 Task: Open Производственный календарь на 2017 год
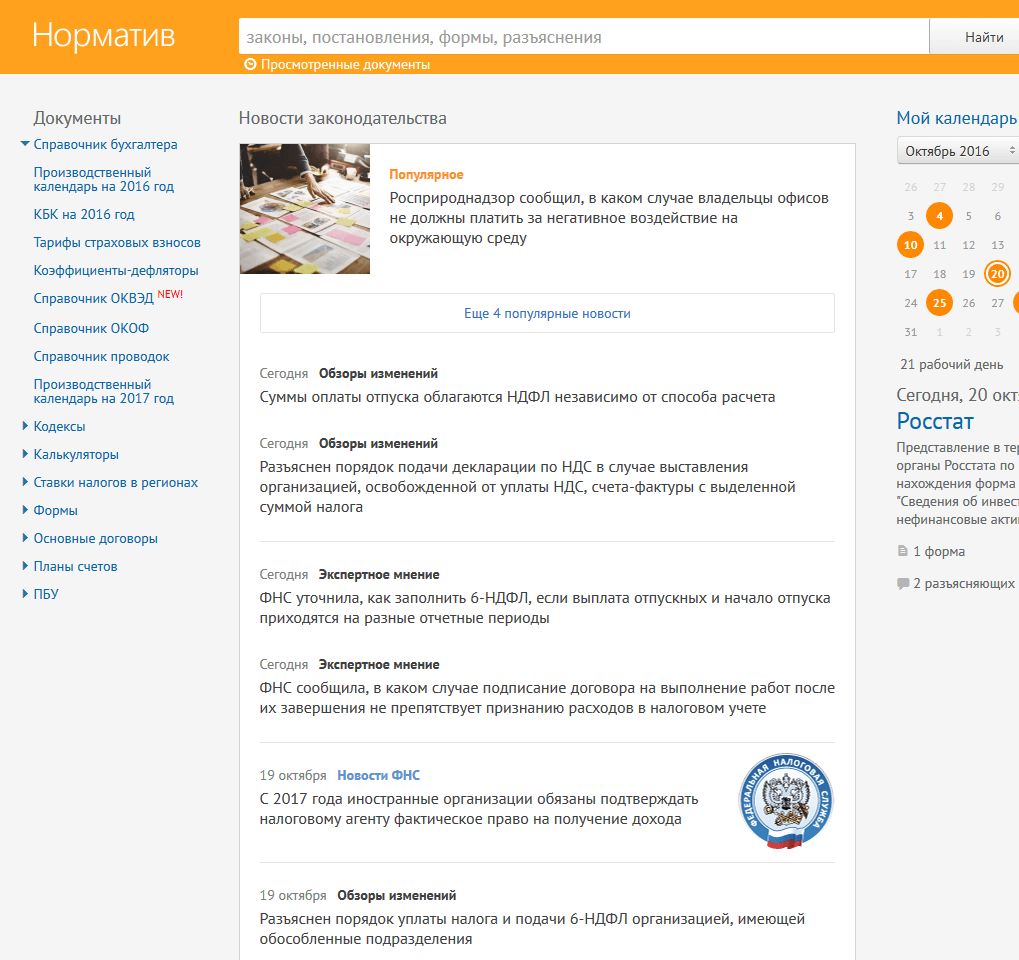104,391
